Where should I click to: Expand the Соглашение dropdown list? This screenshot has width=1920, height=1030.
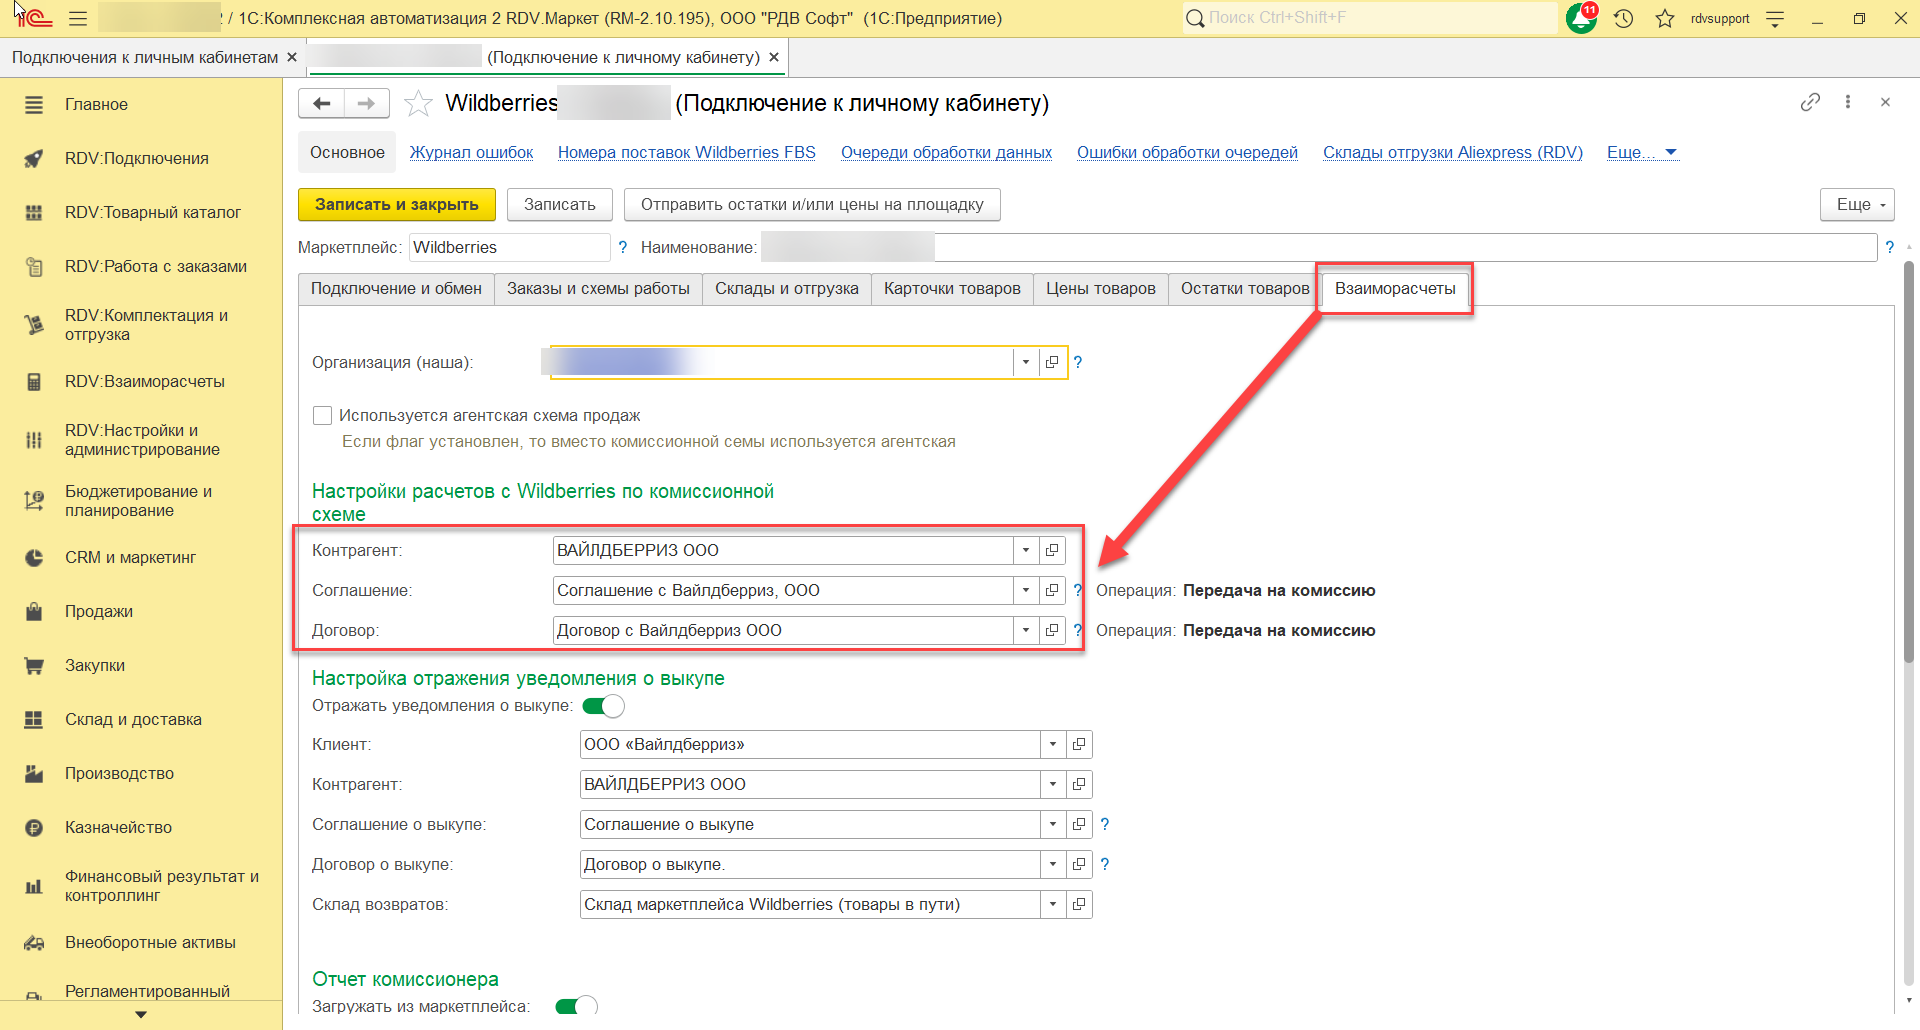pyautogui.click(x=1026, y=590)
